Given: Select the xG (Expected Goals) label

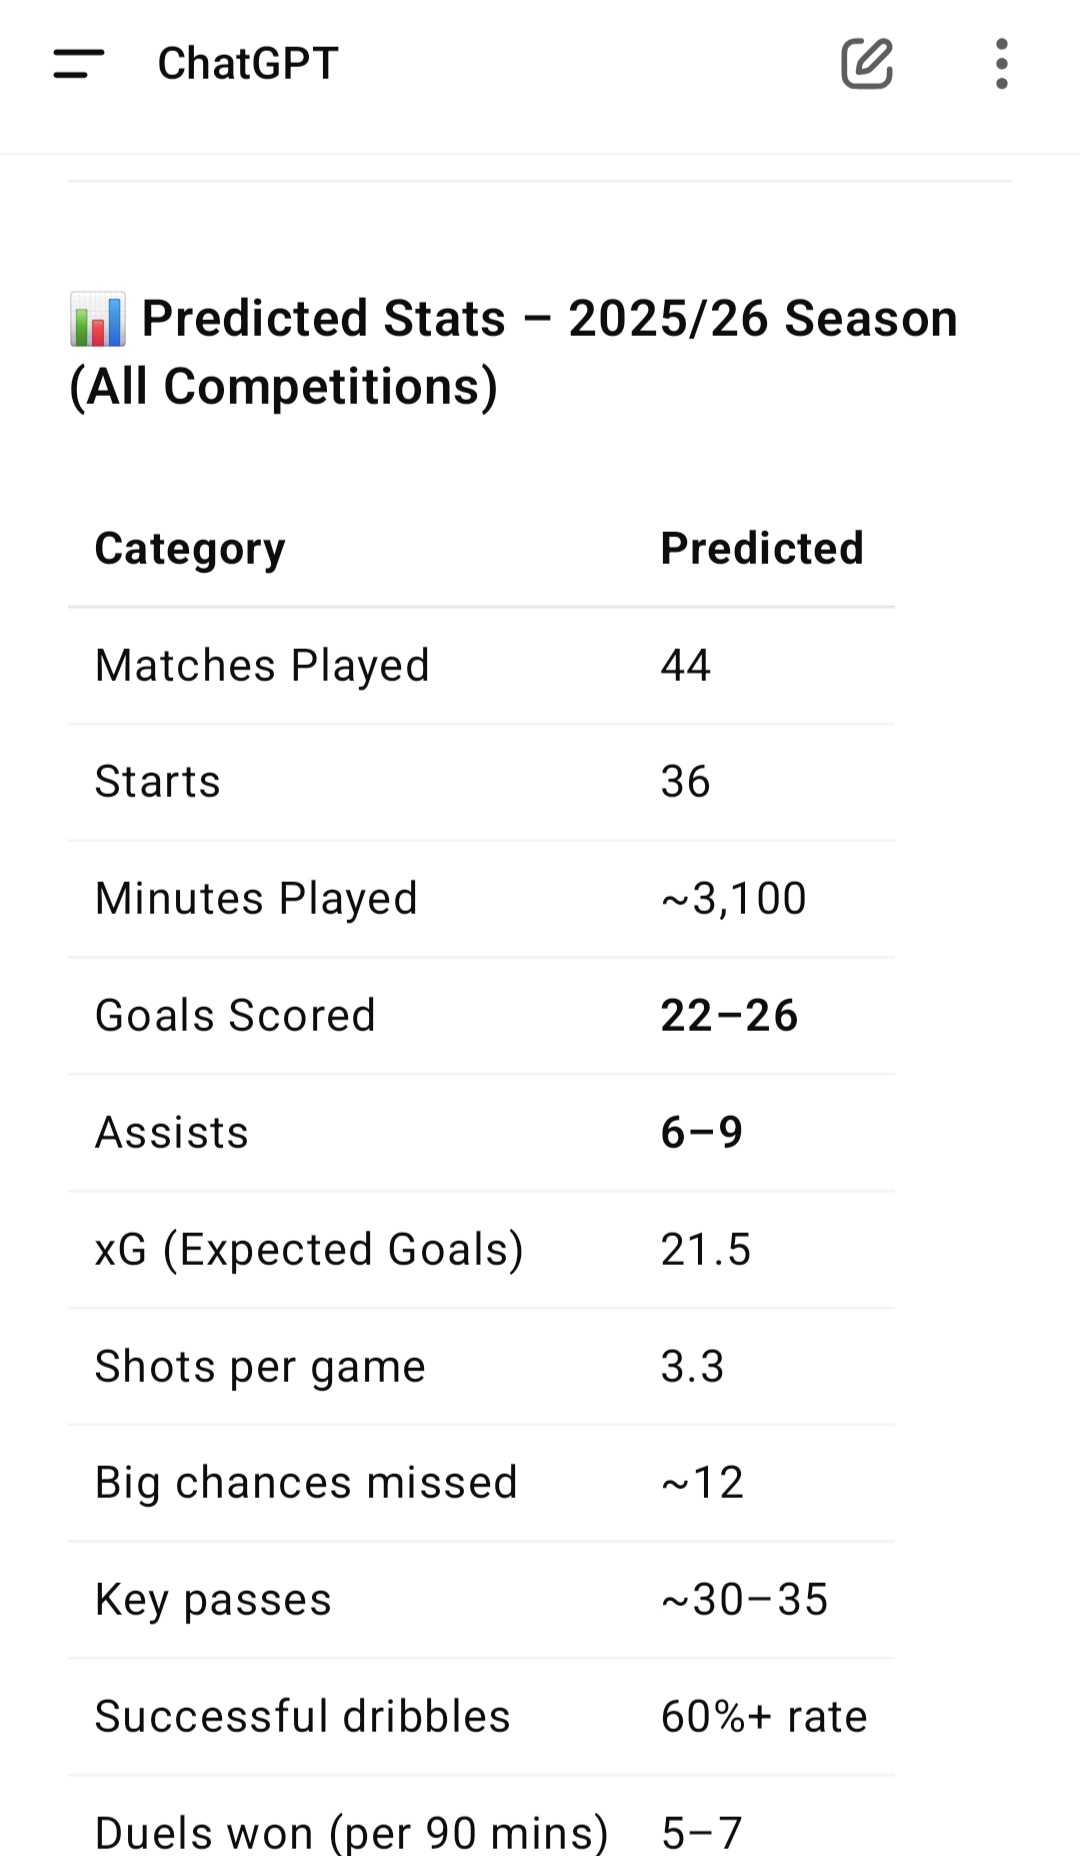Looking at the screenshot, I should click(x=309, y=1250).
